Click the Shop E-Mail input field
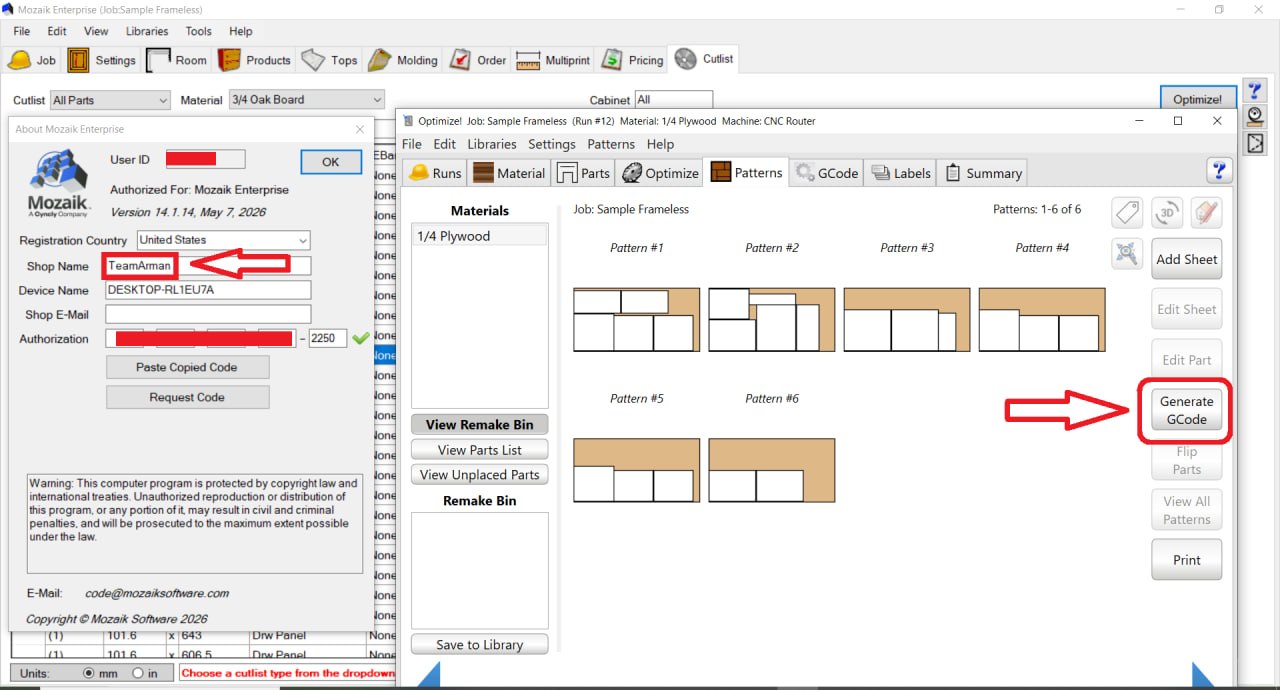 [x=208, y=314]
